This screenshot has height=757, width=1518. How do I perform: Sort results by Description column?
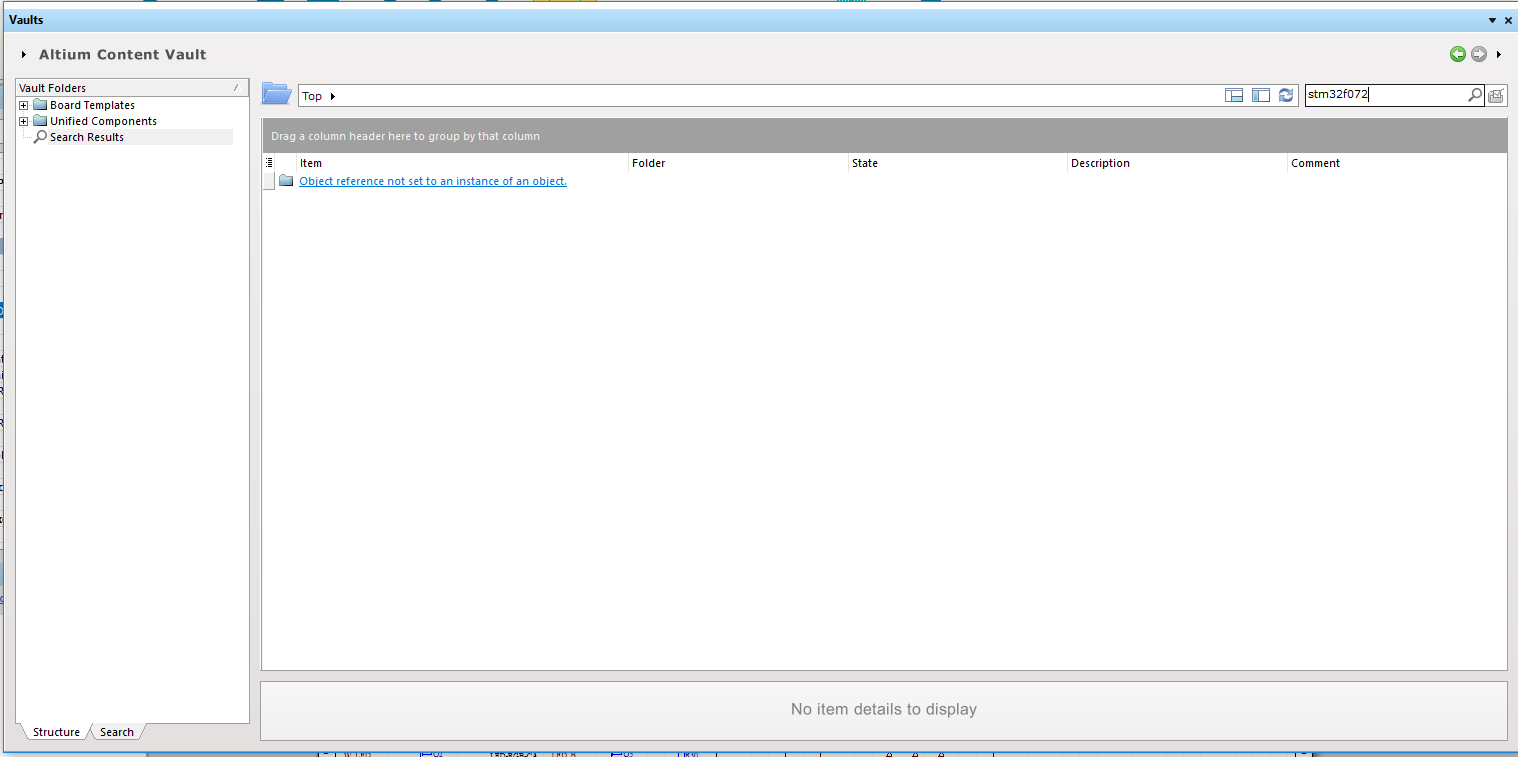pyautogui.click(x=1178, y=163)
